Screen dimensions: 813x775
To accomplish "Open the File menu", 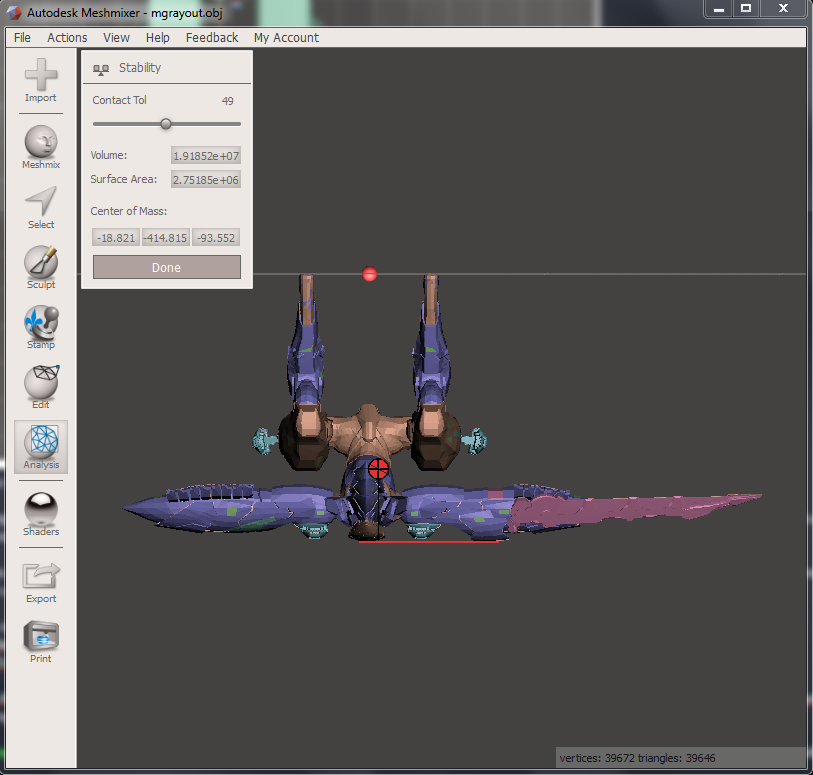I will 22,38.
